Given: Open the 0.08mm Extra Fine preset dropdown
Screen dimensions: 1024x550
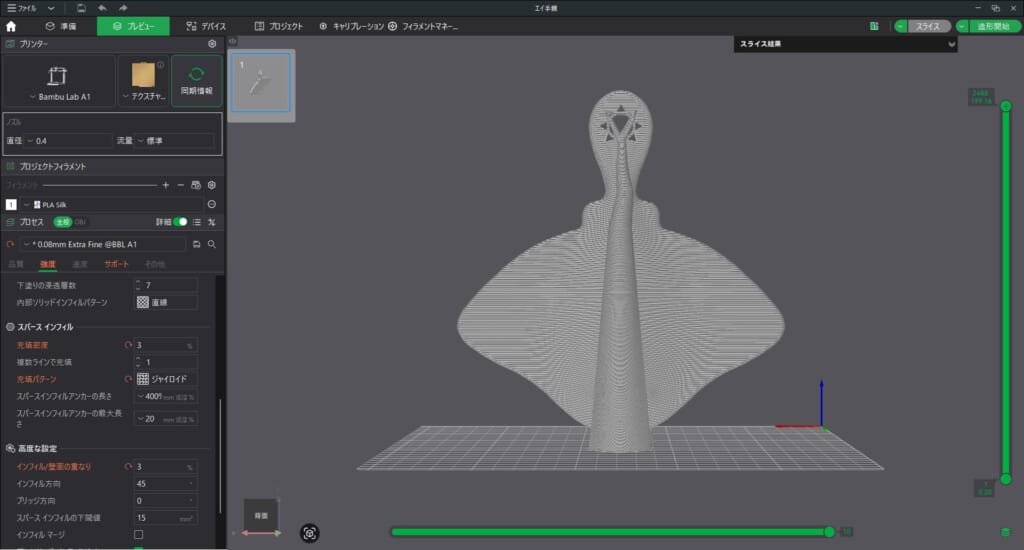Looking at the screenshot, I should (103, 244).
